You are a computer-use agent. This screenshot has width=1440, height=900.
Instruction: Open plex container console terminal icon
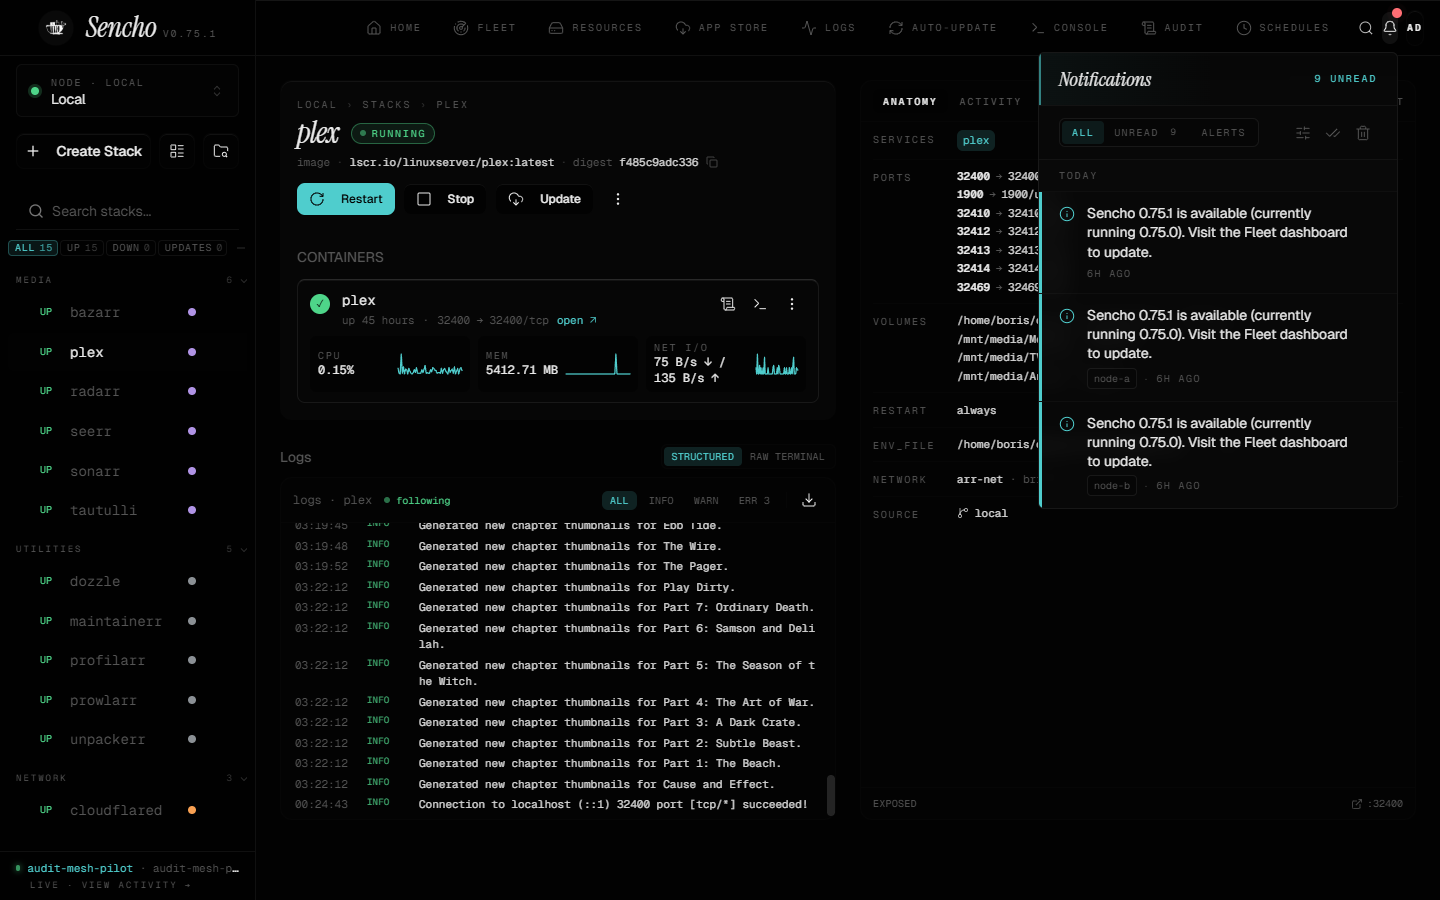coord(760,304)
